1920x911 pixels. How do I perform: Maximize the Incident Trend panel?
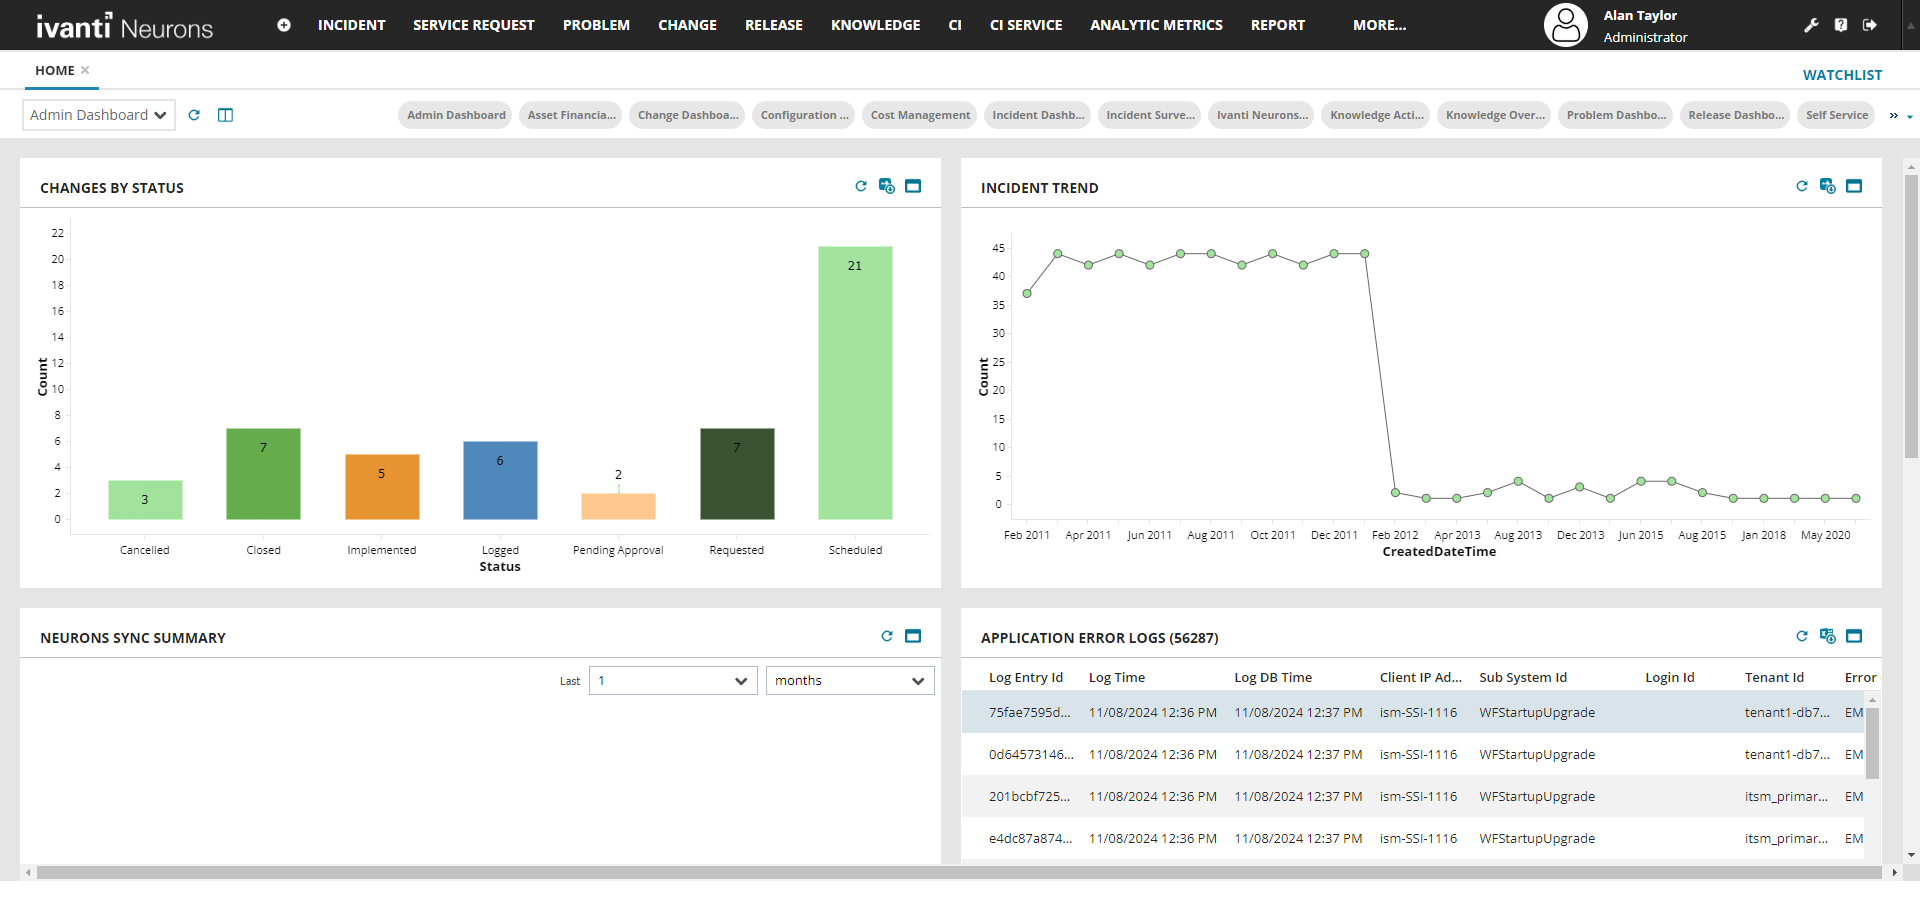point(1854,186)
